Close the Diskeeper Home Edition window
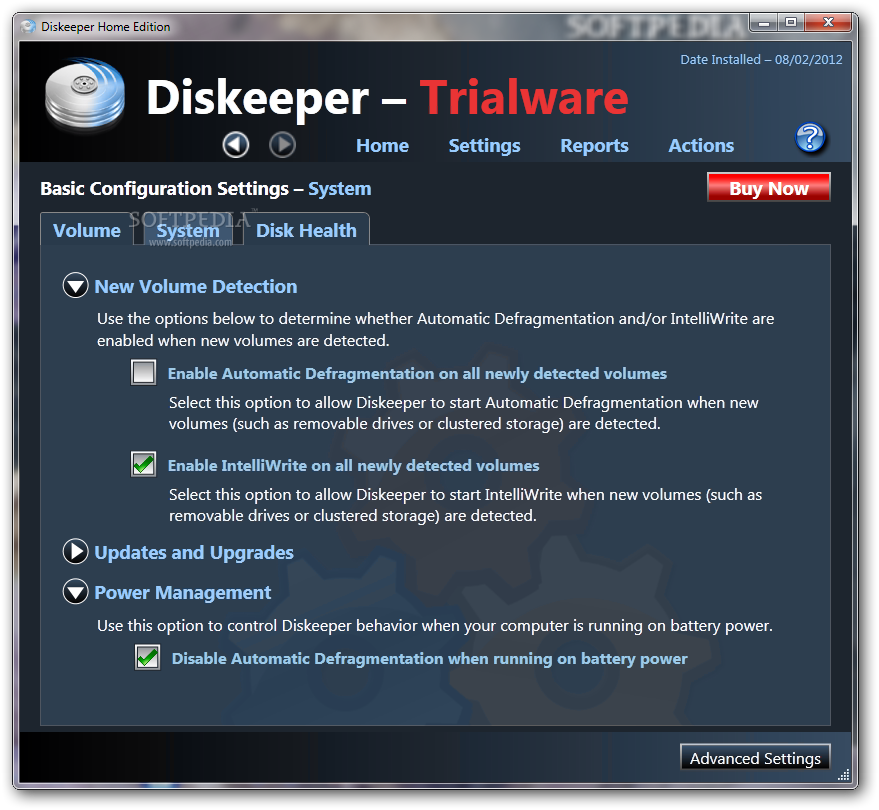879x810 pixels. (x=828, y=22)
